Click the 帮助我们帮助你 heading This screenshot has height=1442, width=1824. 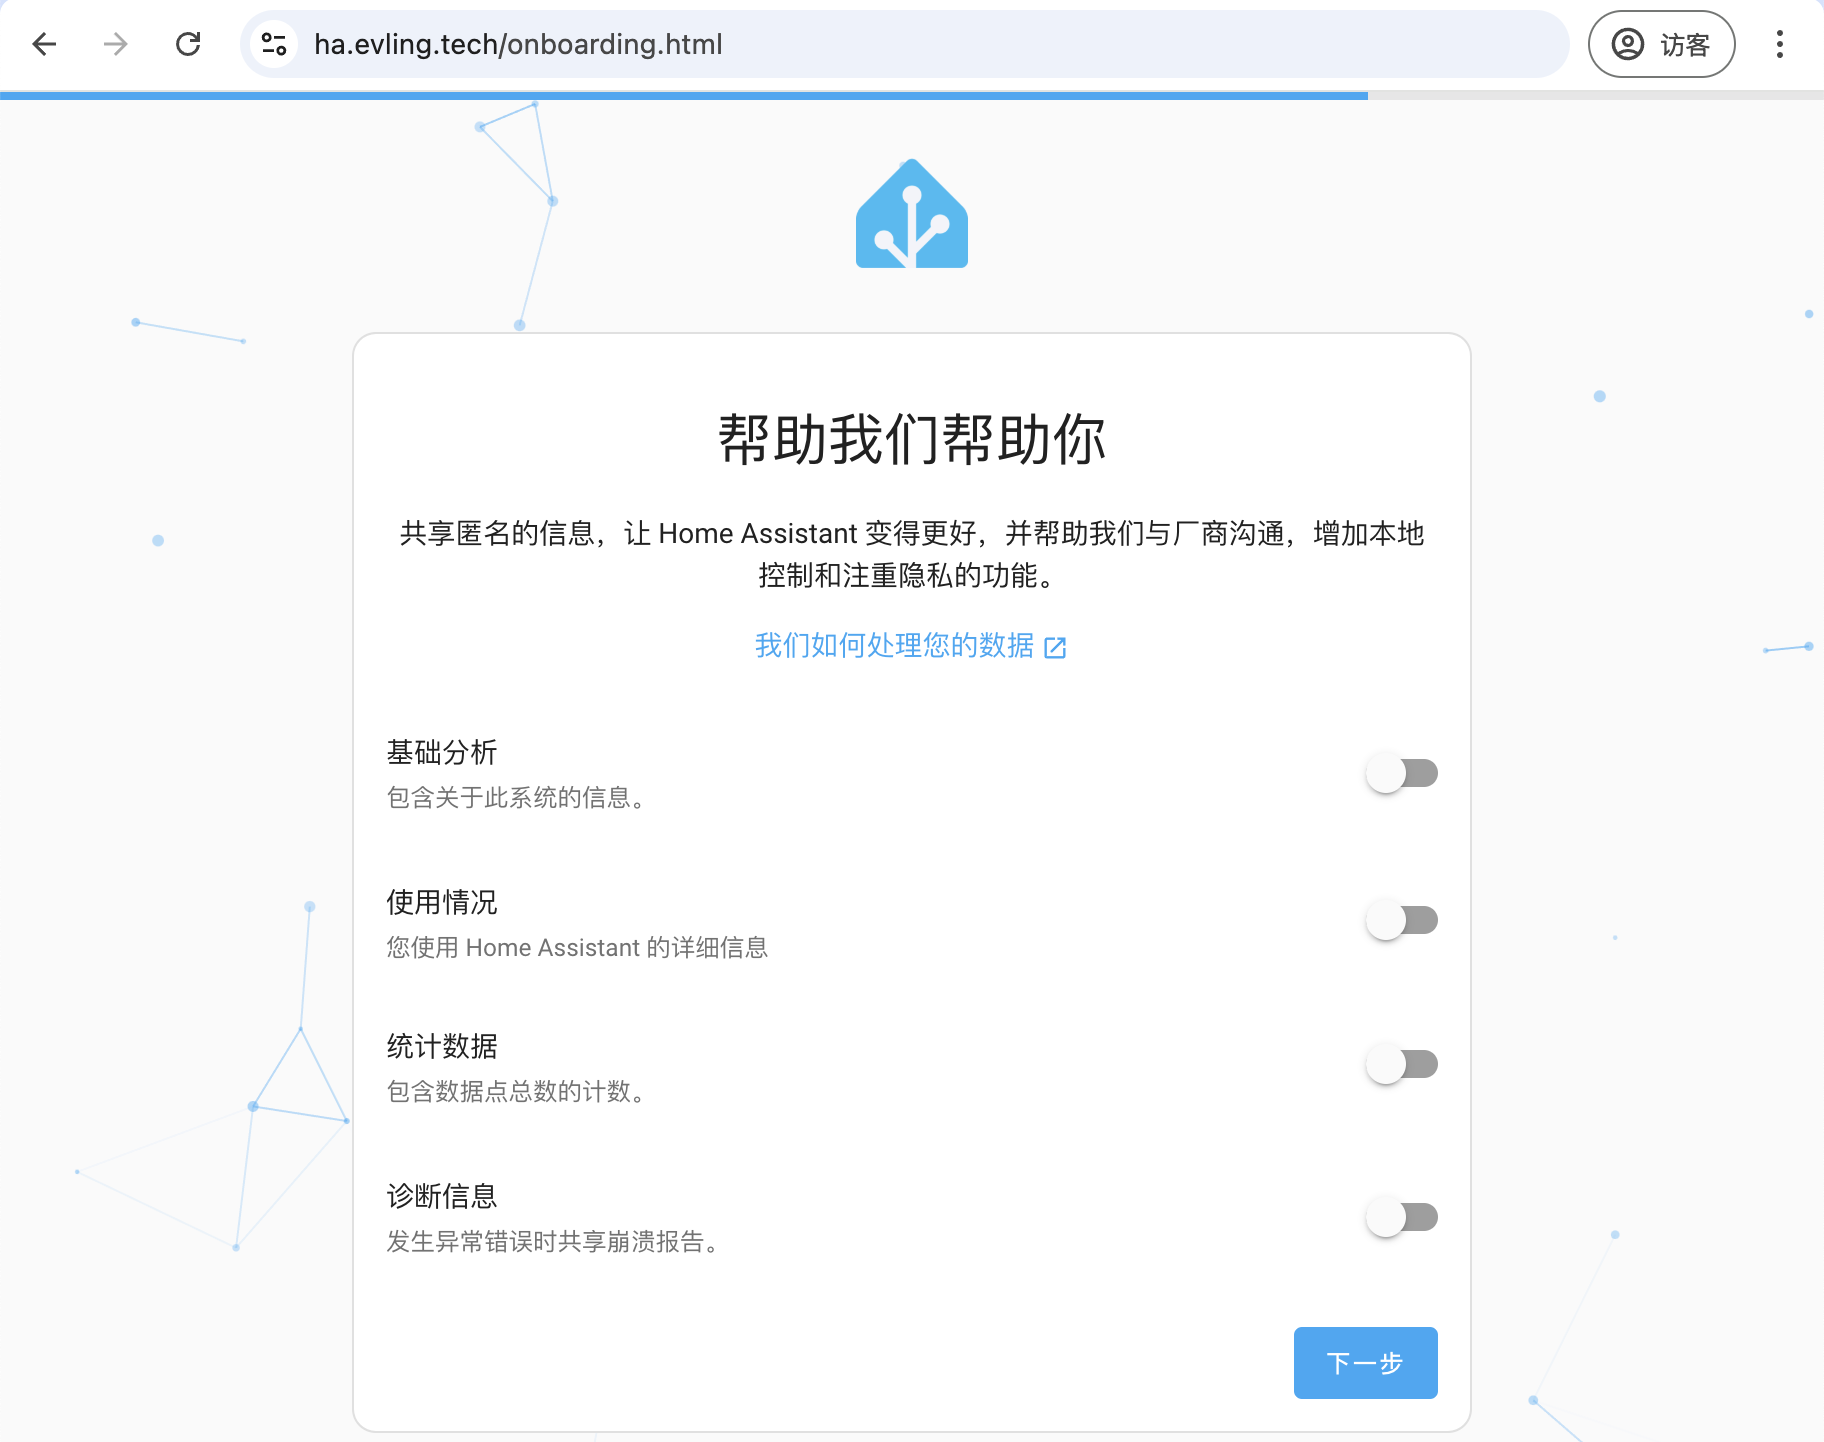tap(912, 440)
